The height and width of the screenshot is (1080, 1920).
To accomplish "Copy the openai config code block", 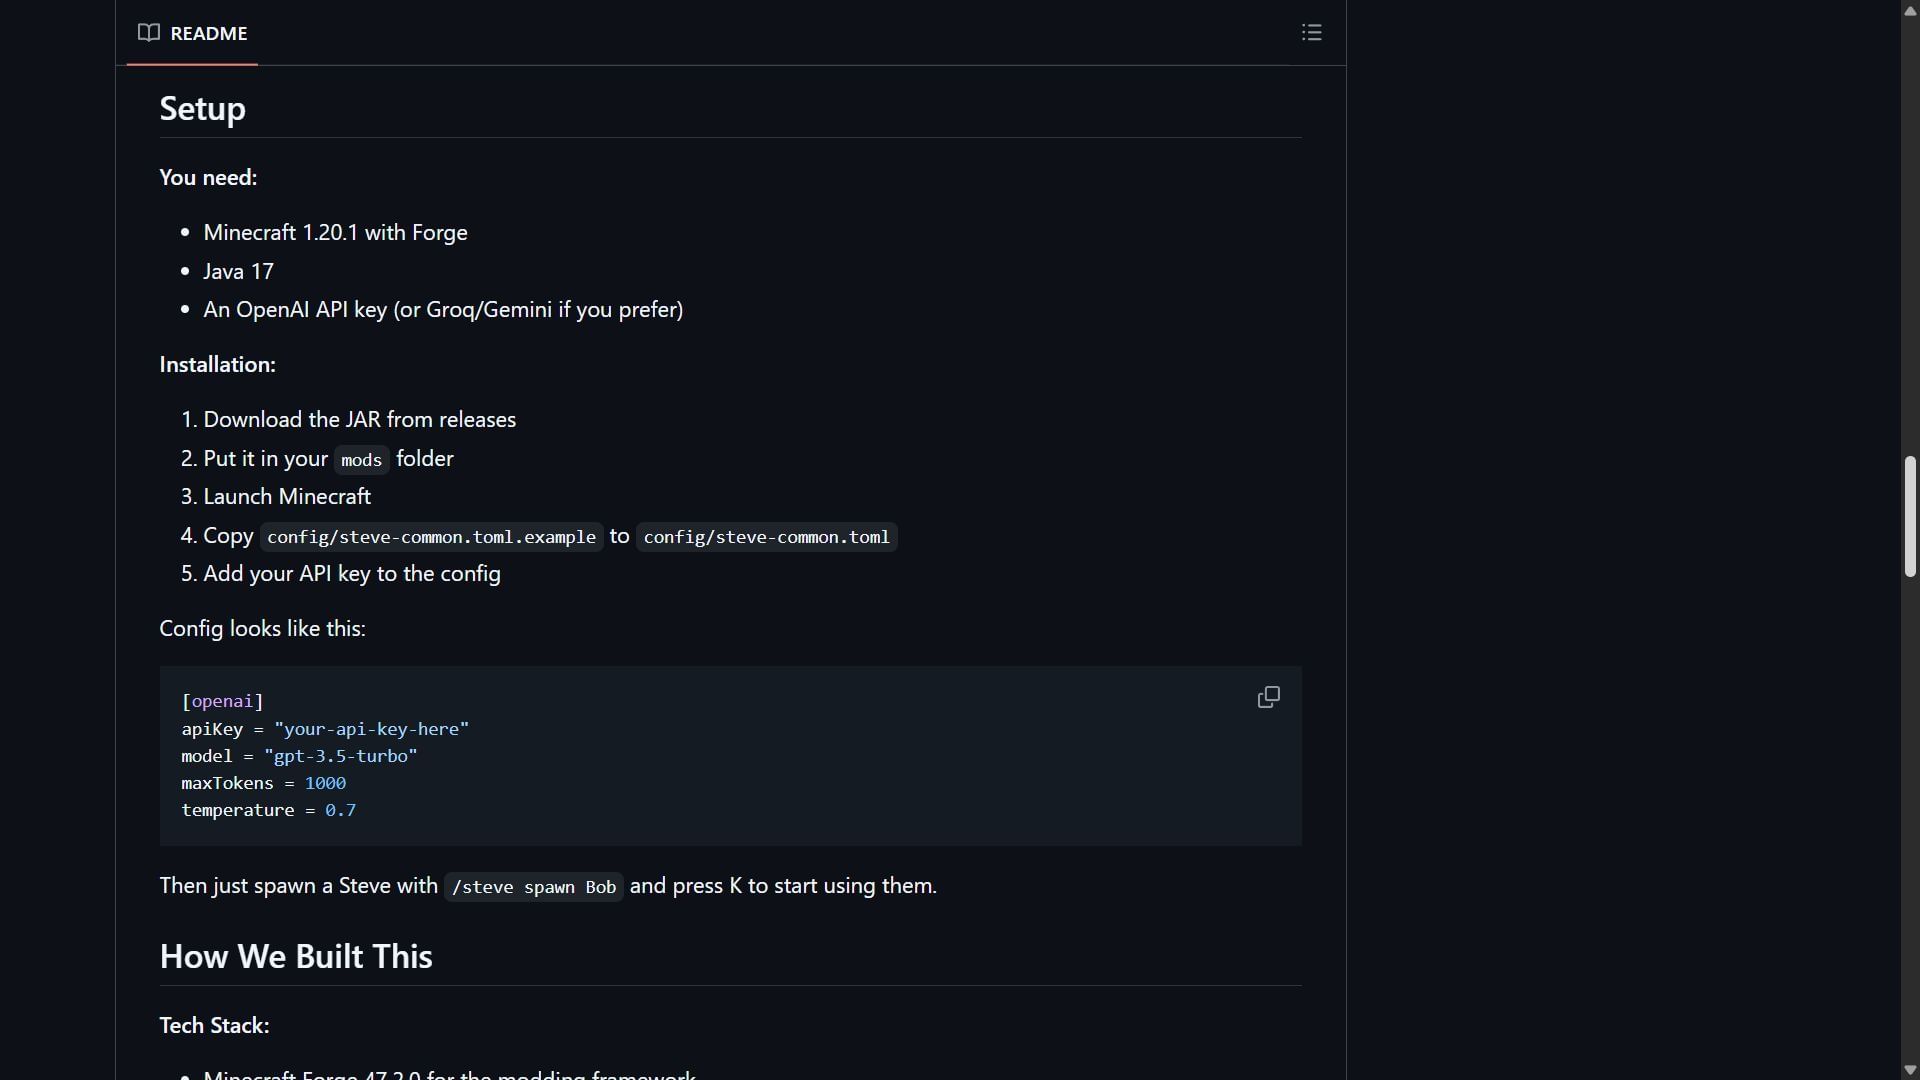I will [x=1267, y=696].
